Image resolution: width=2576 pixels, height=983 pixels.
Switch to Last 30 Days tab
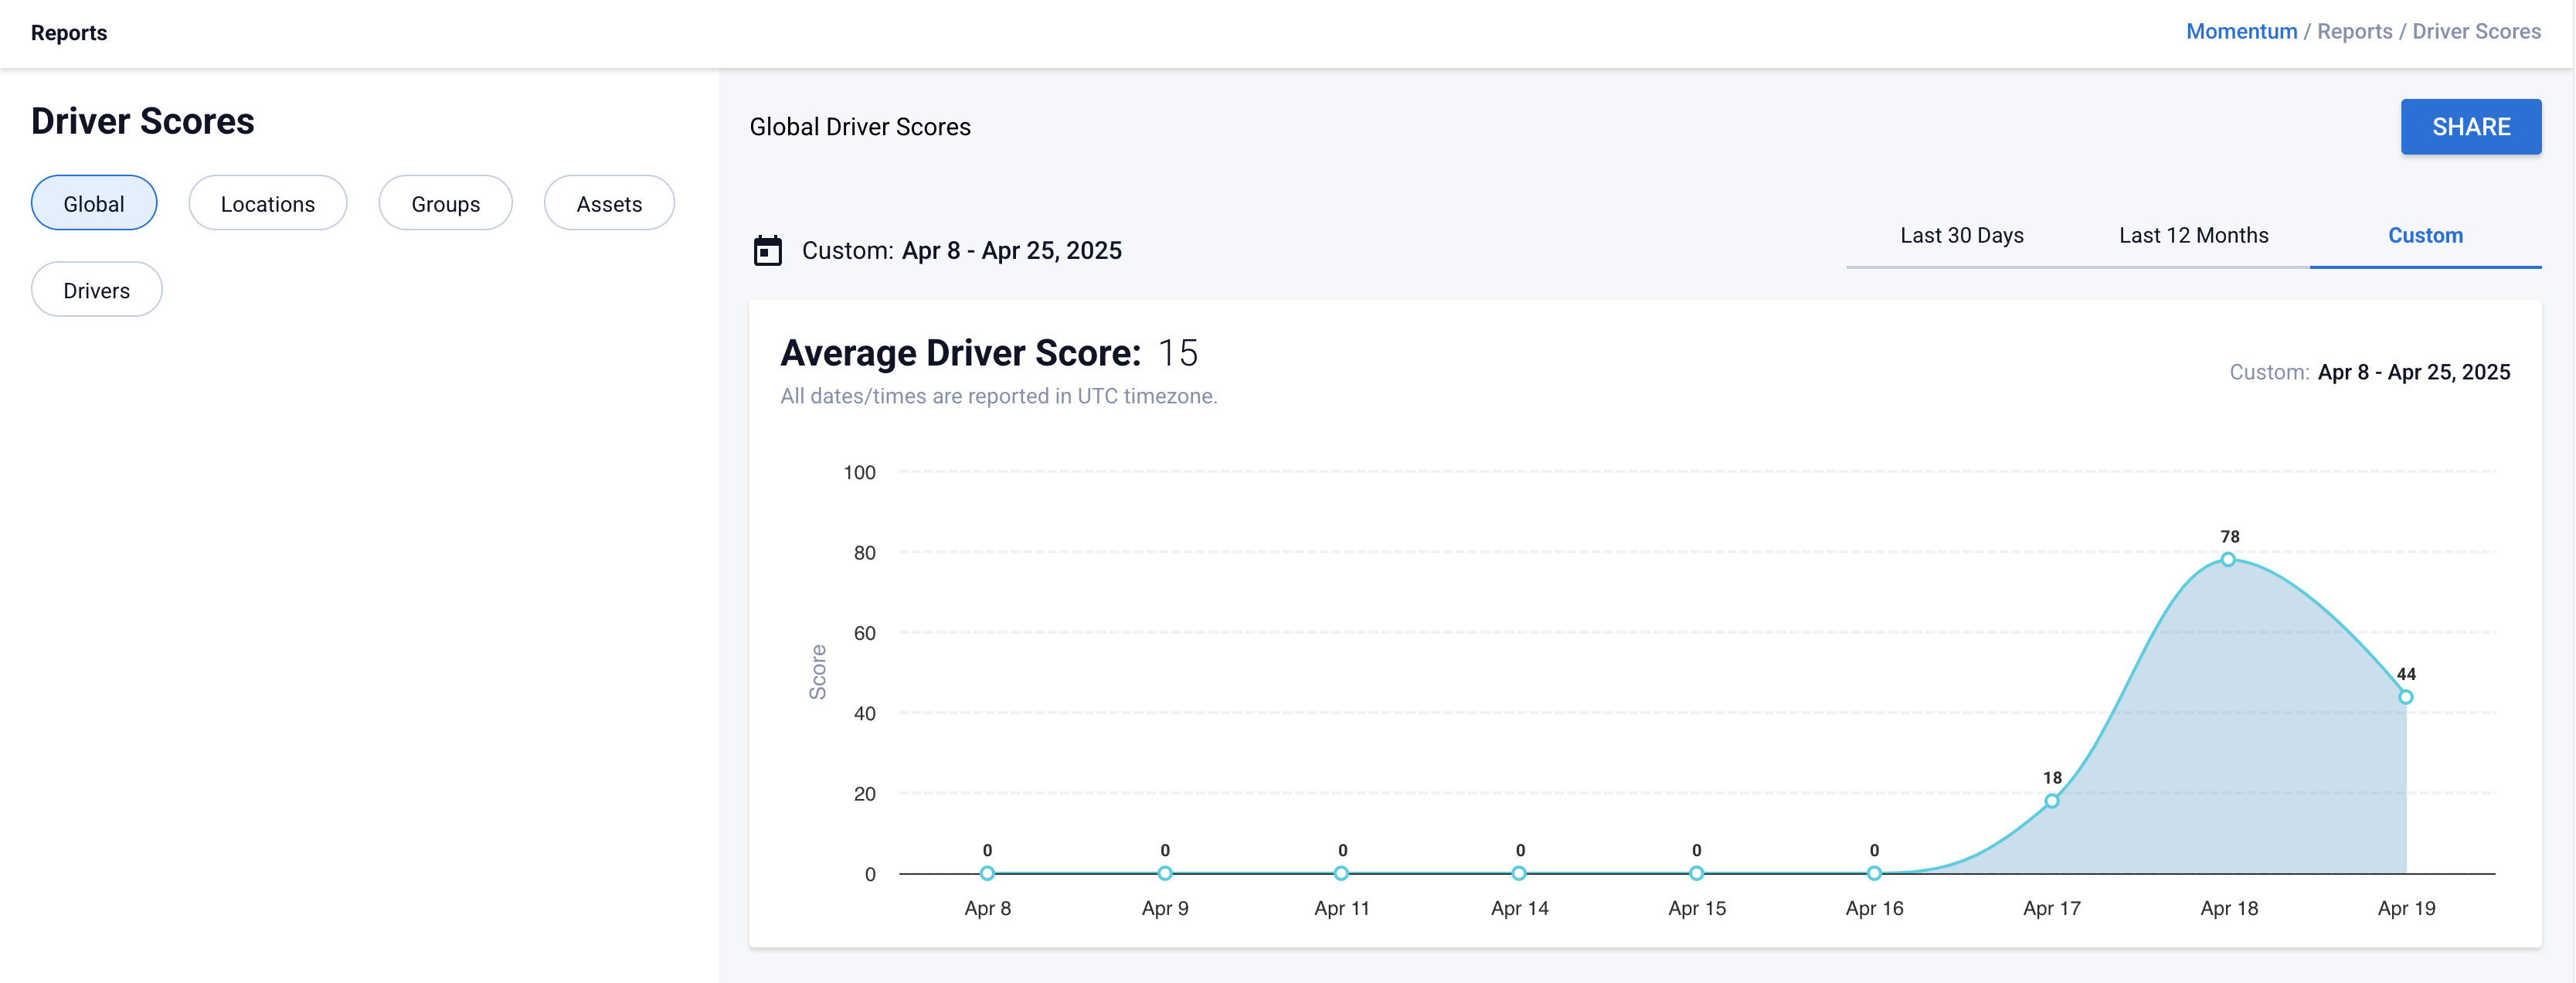click(1961, 236)
